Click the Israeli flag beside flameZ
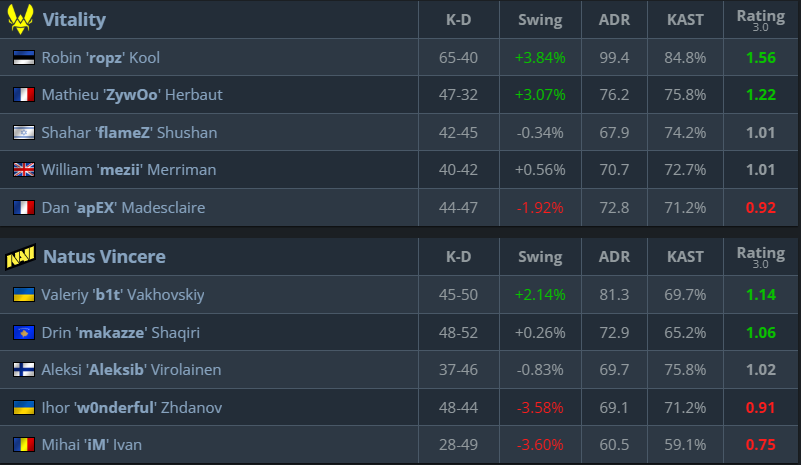 click(23, 133)
